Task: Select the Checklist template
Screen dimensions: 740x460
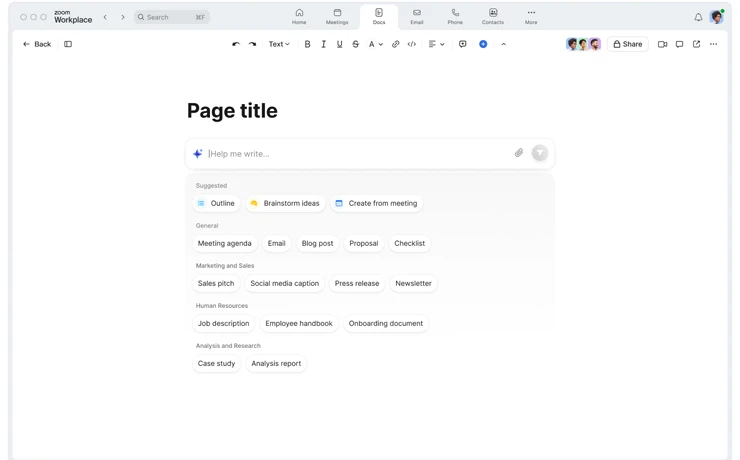Action: tap(410, 243)
